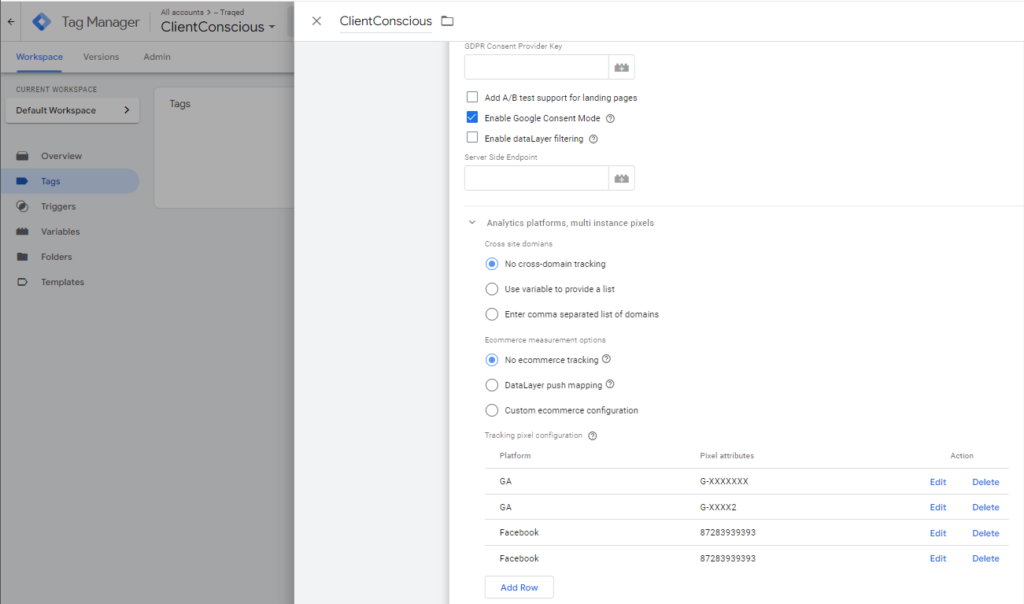Enable A/B test support for landing pages
The image size is (1024, 604).
tap(472, 98)
